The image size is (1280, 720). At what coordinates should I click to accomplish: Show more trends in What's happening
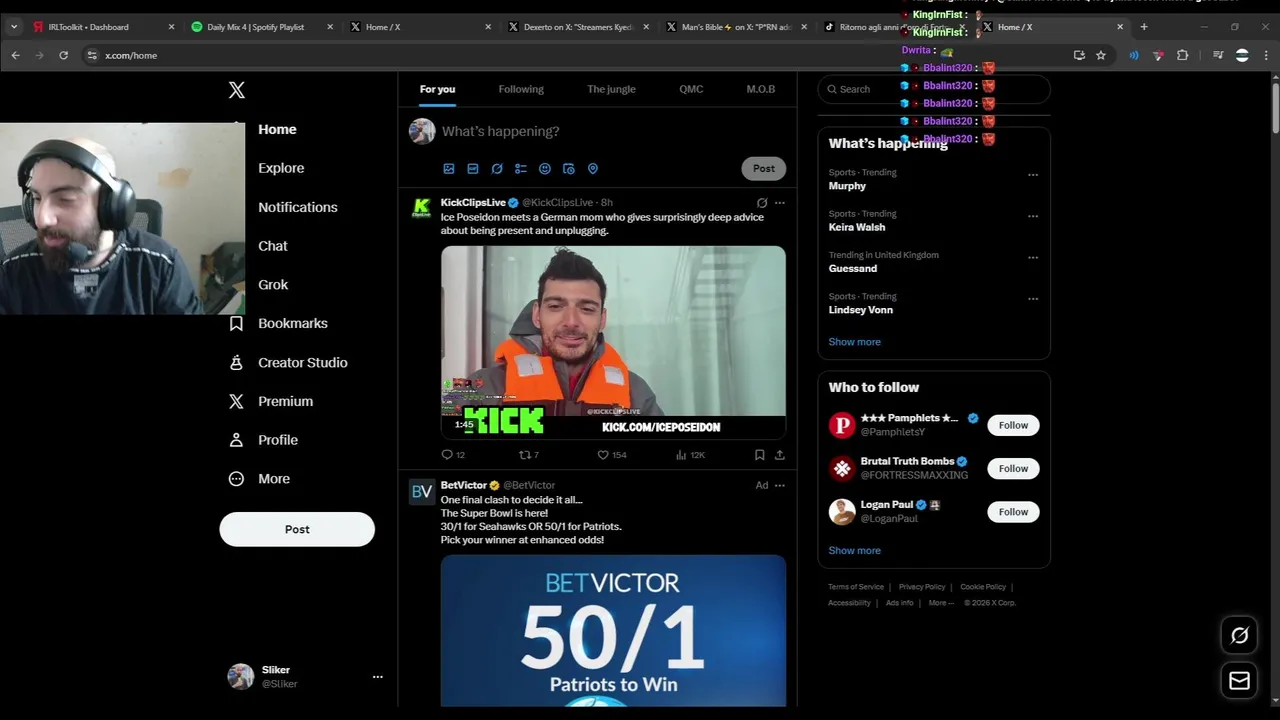point(854,342)
